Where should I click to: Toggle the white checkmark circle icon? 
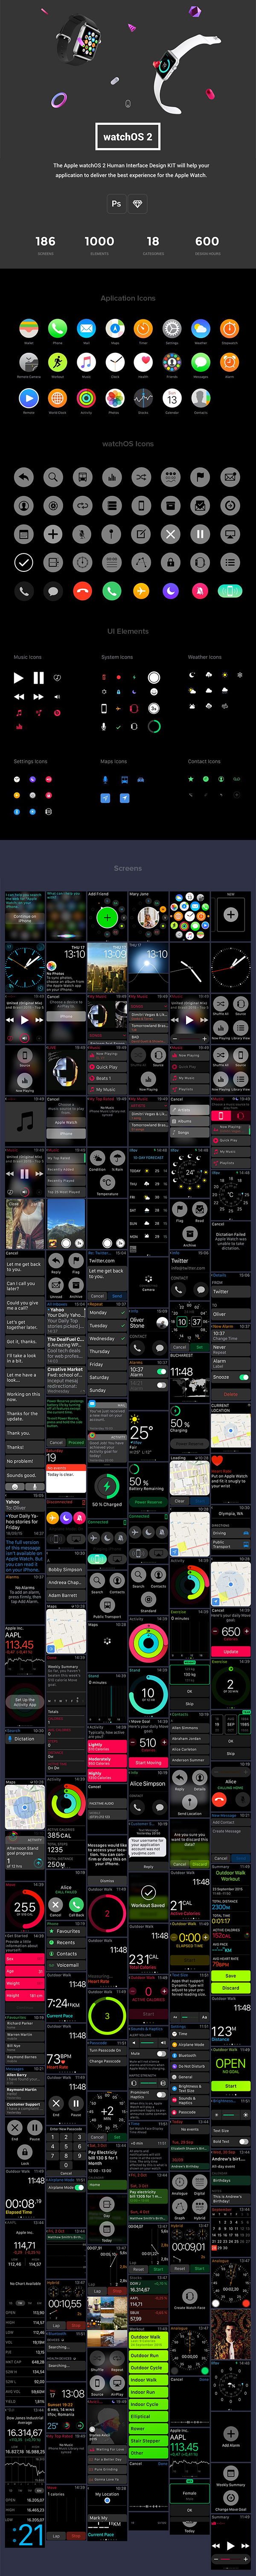tap(23, 563)
